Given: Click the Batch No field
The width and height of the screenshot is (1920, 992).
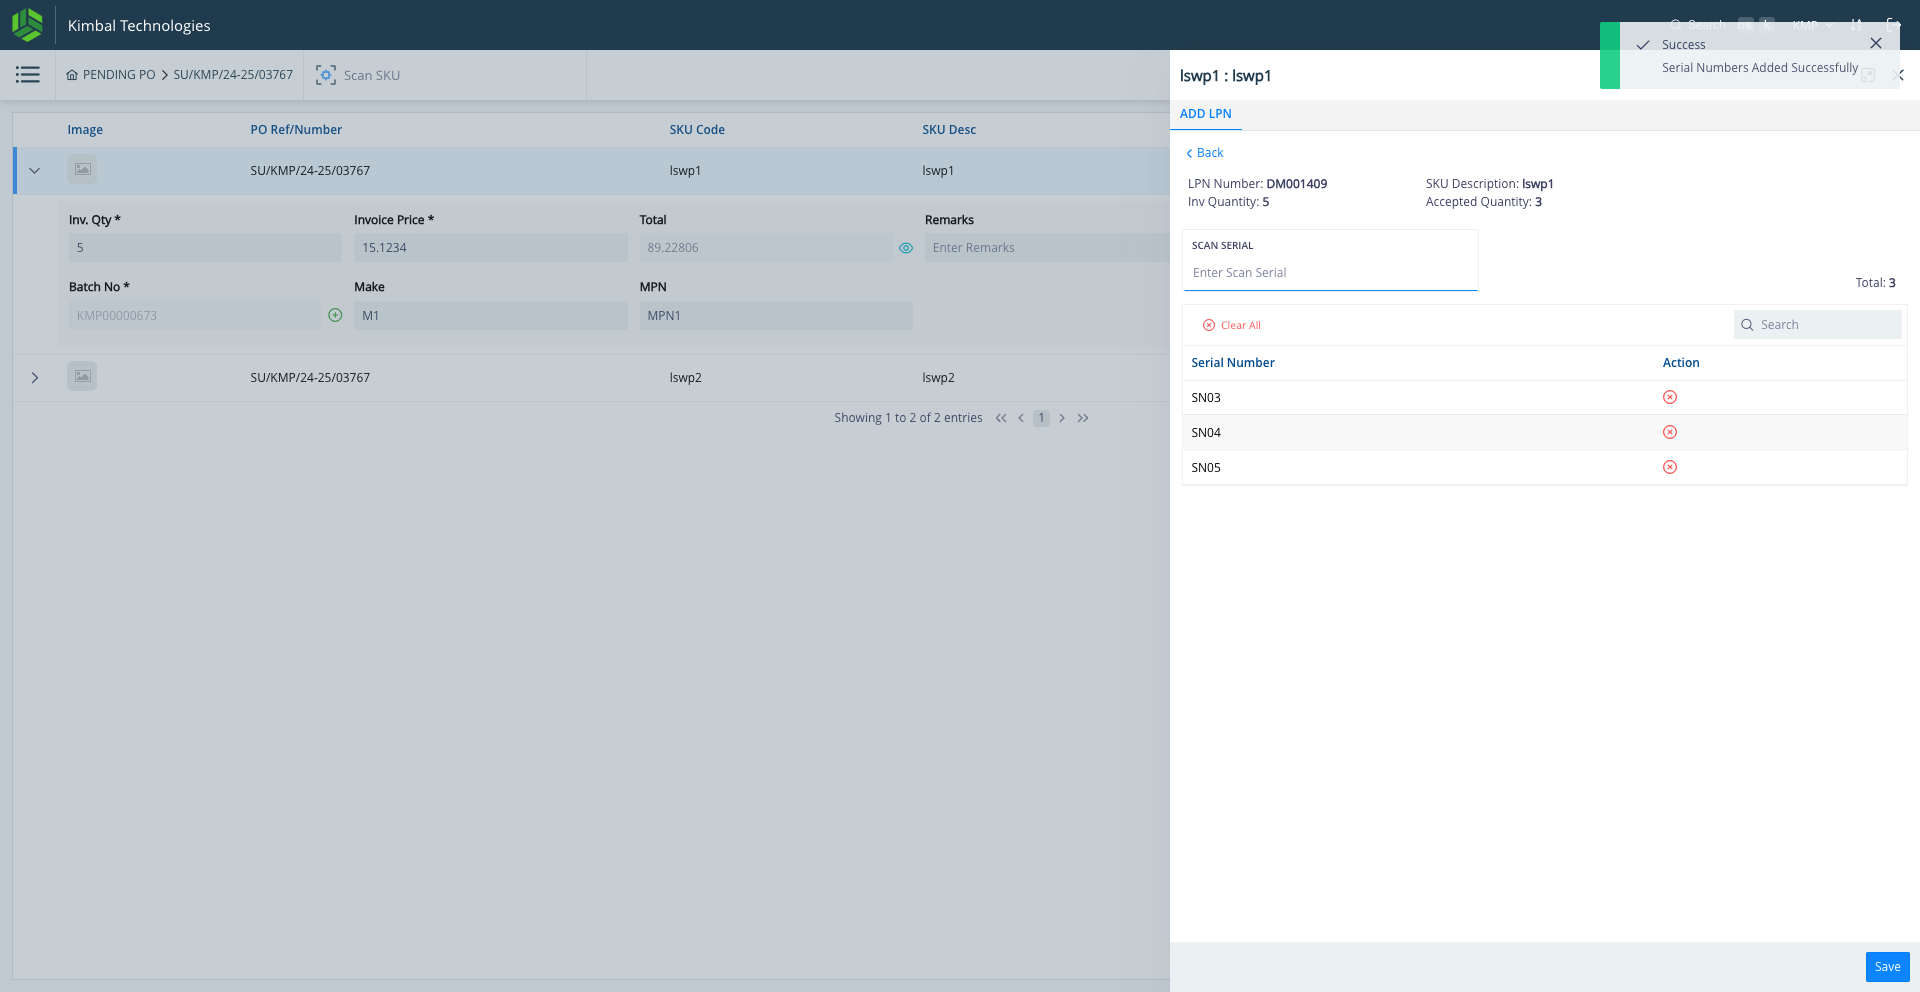Looking at the screenshot, I should pos(195,316).
